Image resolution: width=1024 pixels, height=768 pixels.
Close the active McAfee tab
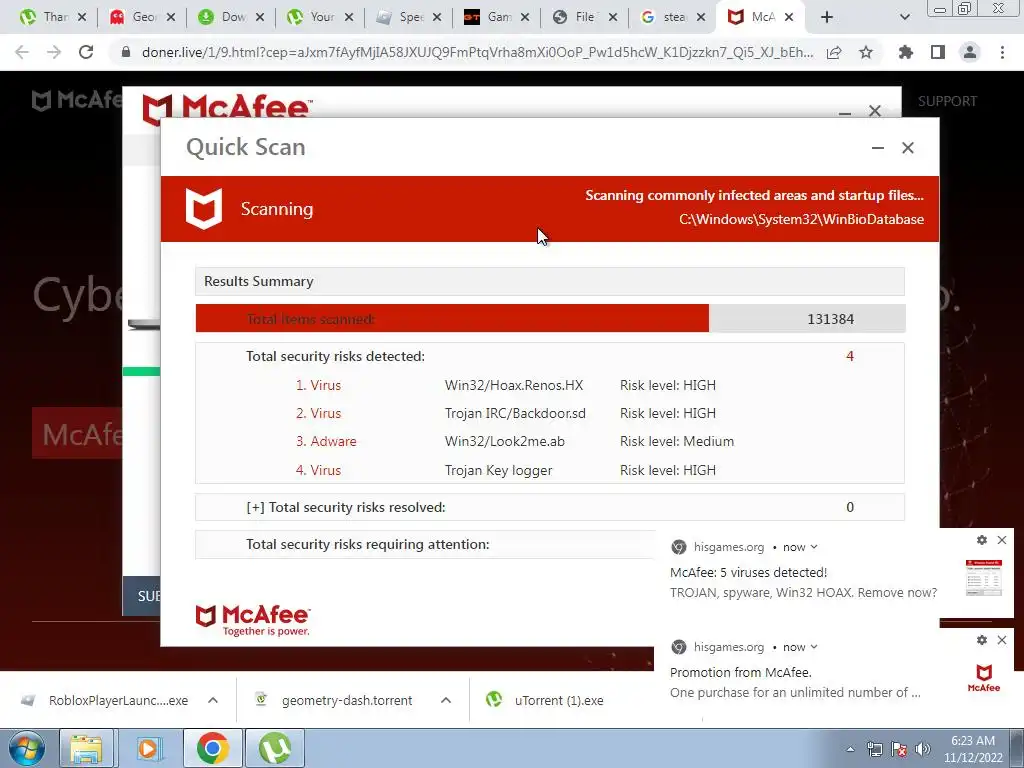(x=789, y=17)
